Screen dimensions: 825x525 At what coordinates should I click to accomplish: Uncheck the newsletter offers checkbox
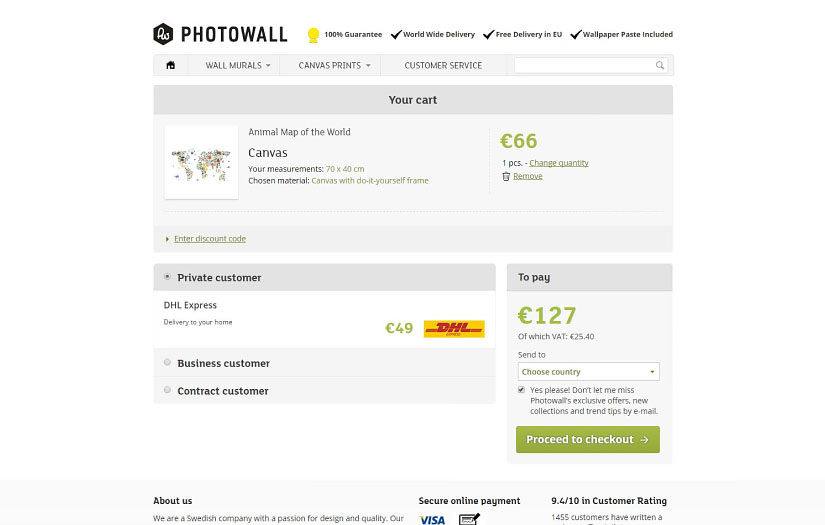coord(521,389)
